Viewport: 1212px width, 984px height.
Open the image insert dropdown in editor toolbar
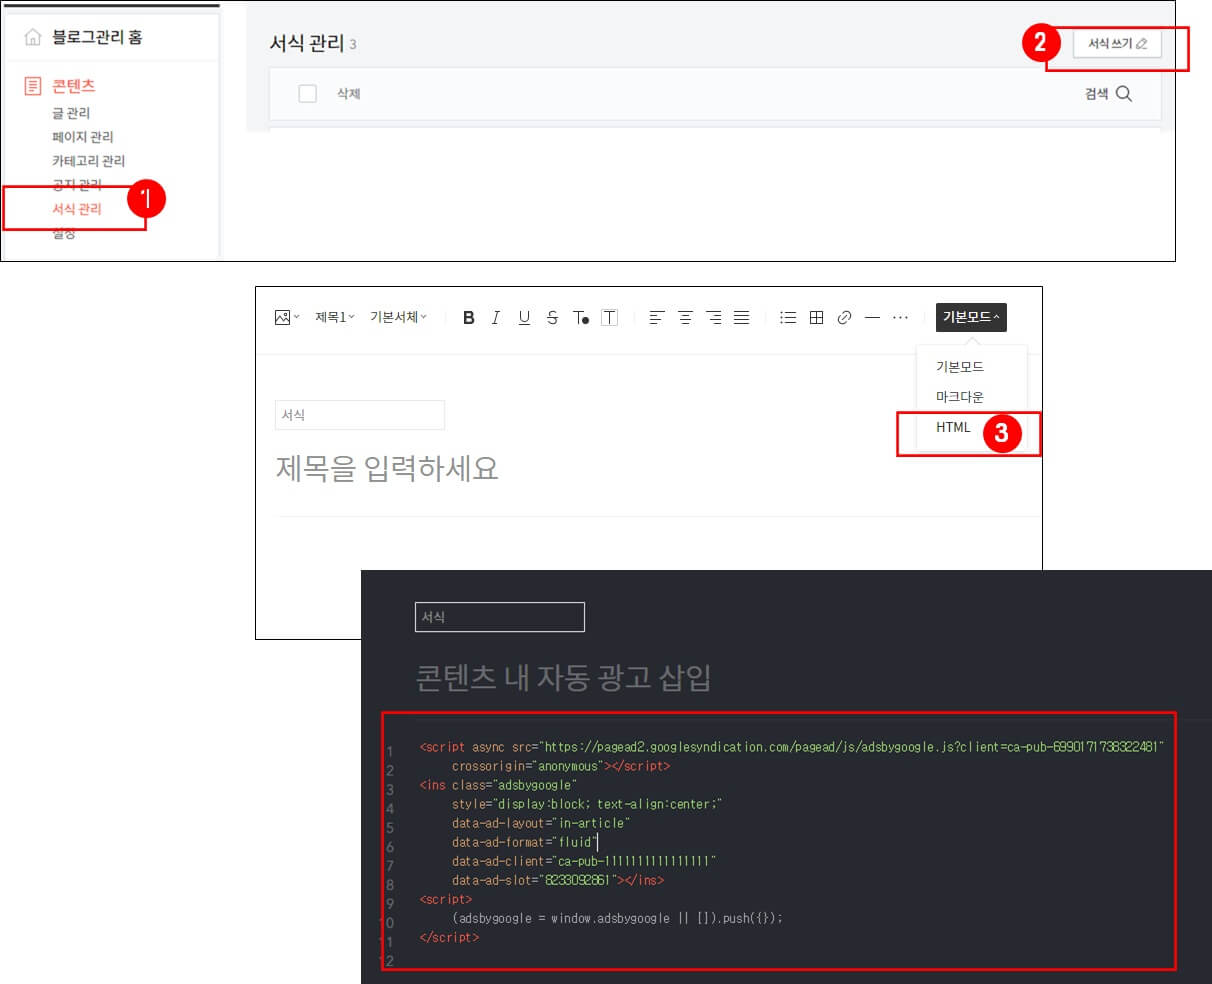point(286,317)
